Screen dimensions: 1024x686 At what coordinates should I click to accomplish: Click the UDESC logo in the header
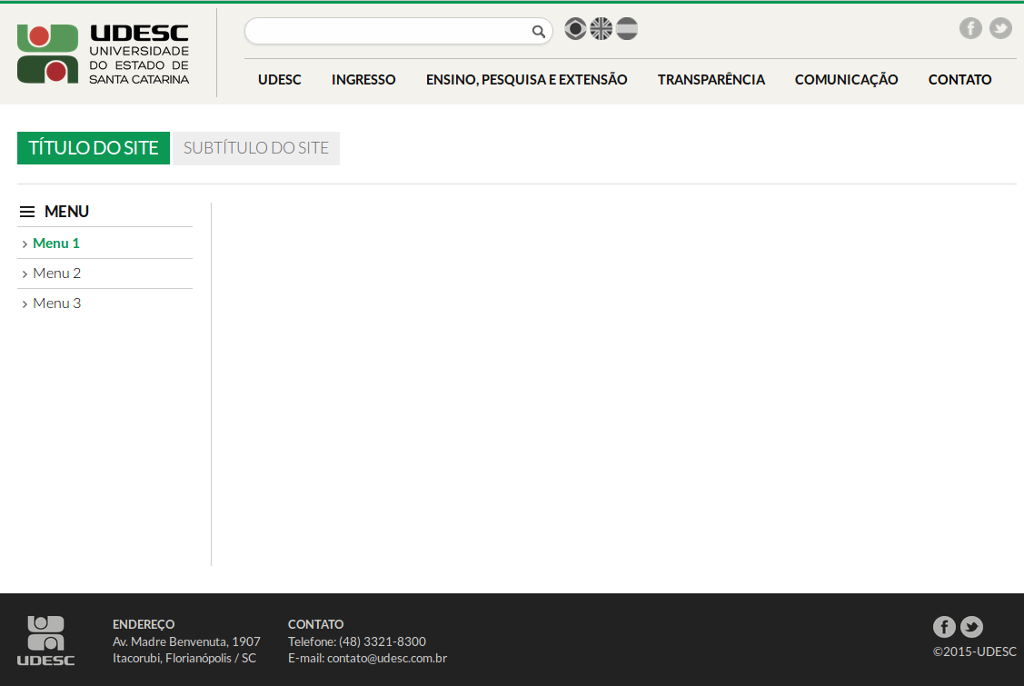[102, 54]
